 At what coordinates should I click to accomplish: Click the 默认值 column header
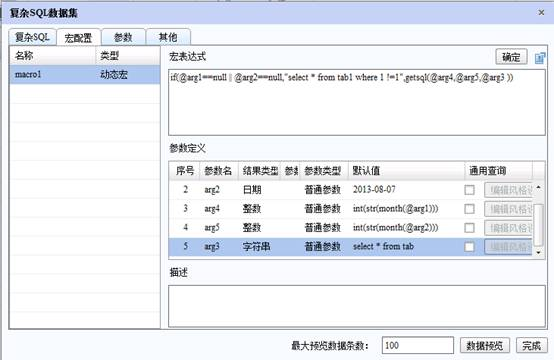pos(406,171)
